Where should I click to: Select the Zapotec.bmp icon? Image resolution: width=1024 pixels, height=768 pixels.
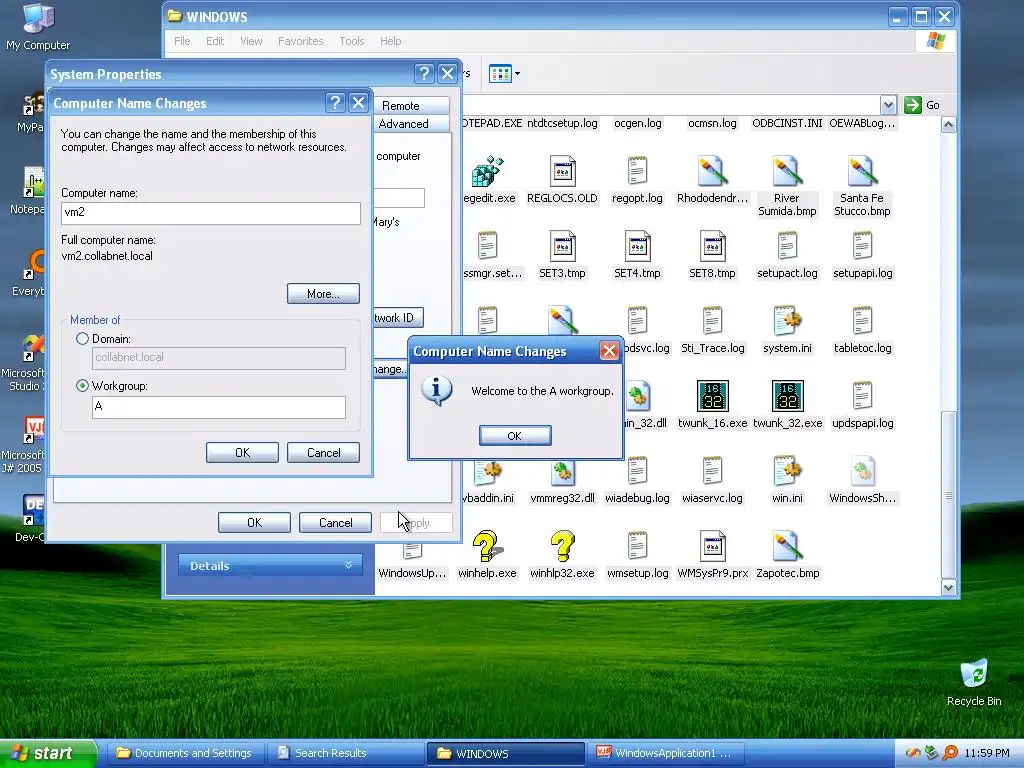point(787,546)
